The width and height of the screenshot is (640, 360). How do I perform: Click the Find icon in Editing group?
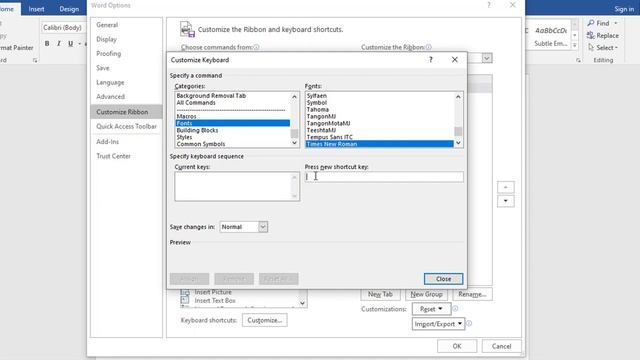point(591,23)
